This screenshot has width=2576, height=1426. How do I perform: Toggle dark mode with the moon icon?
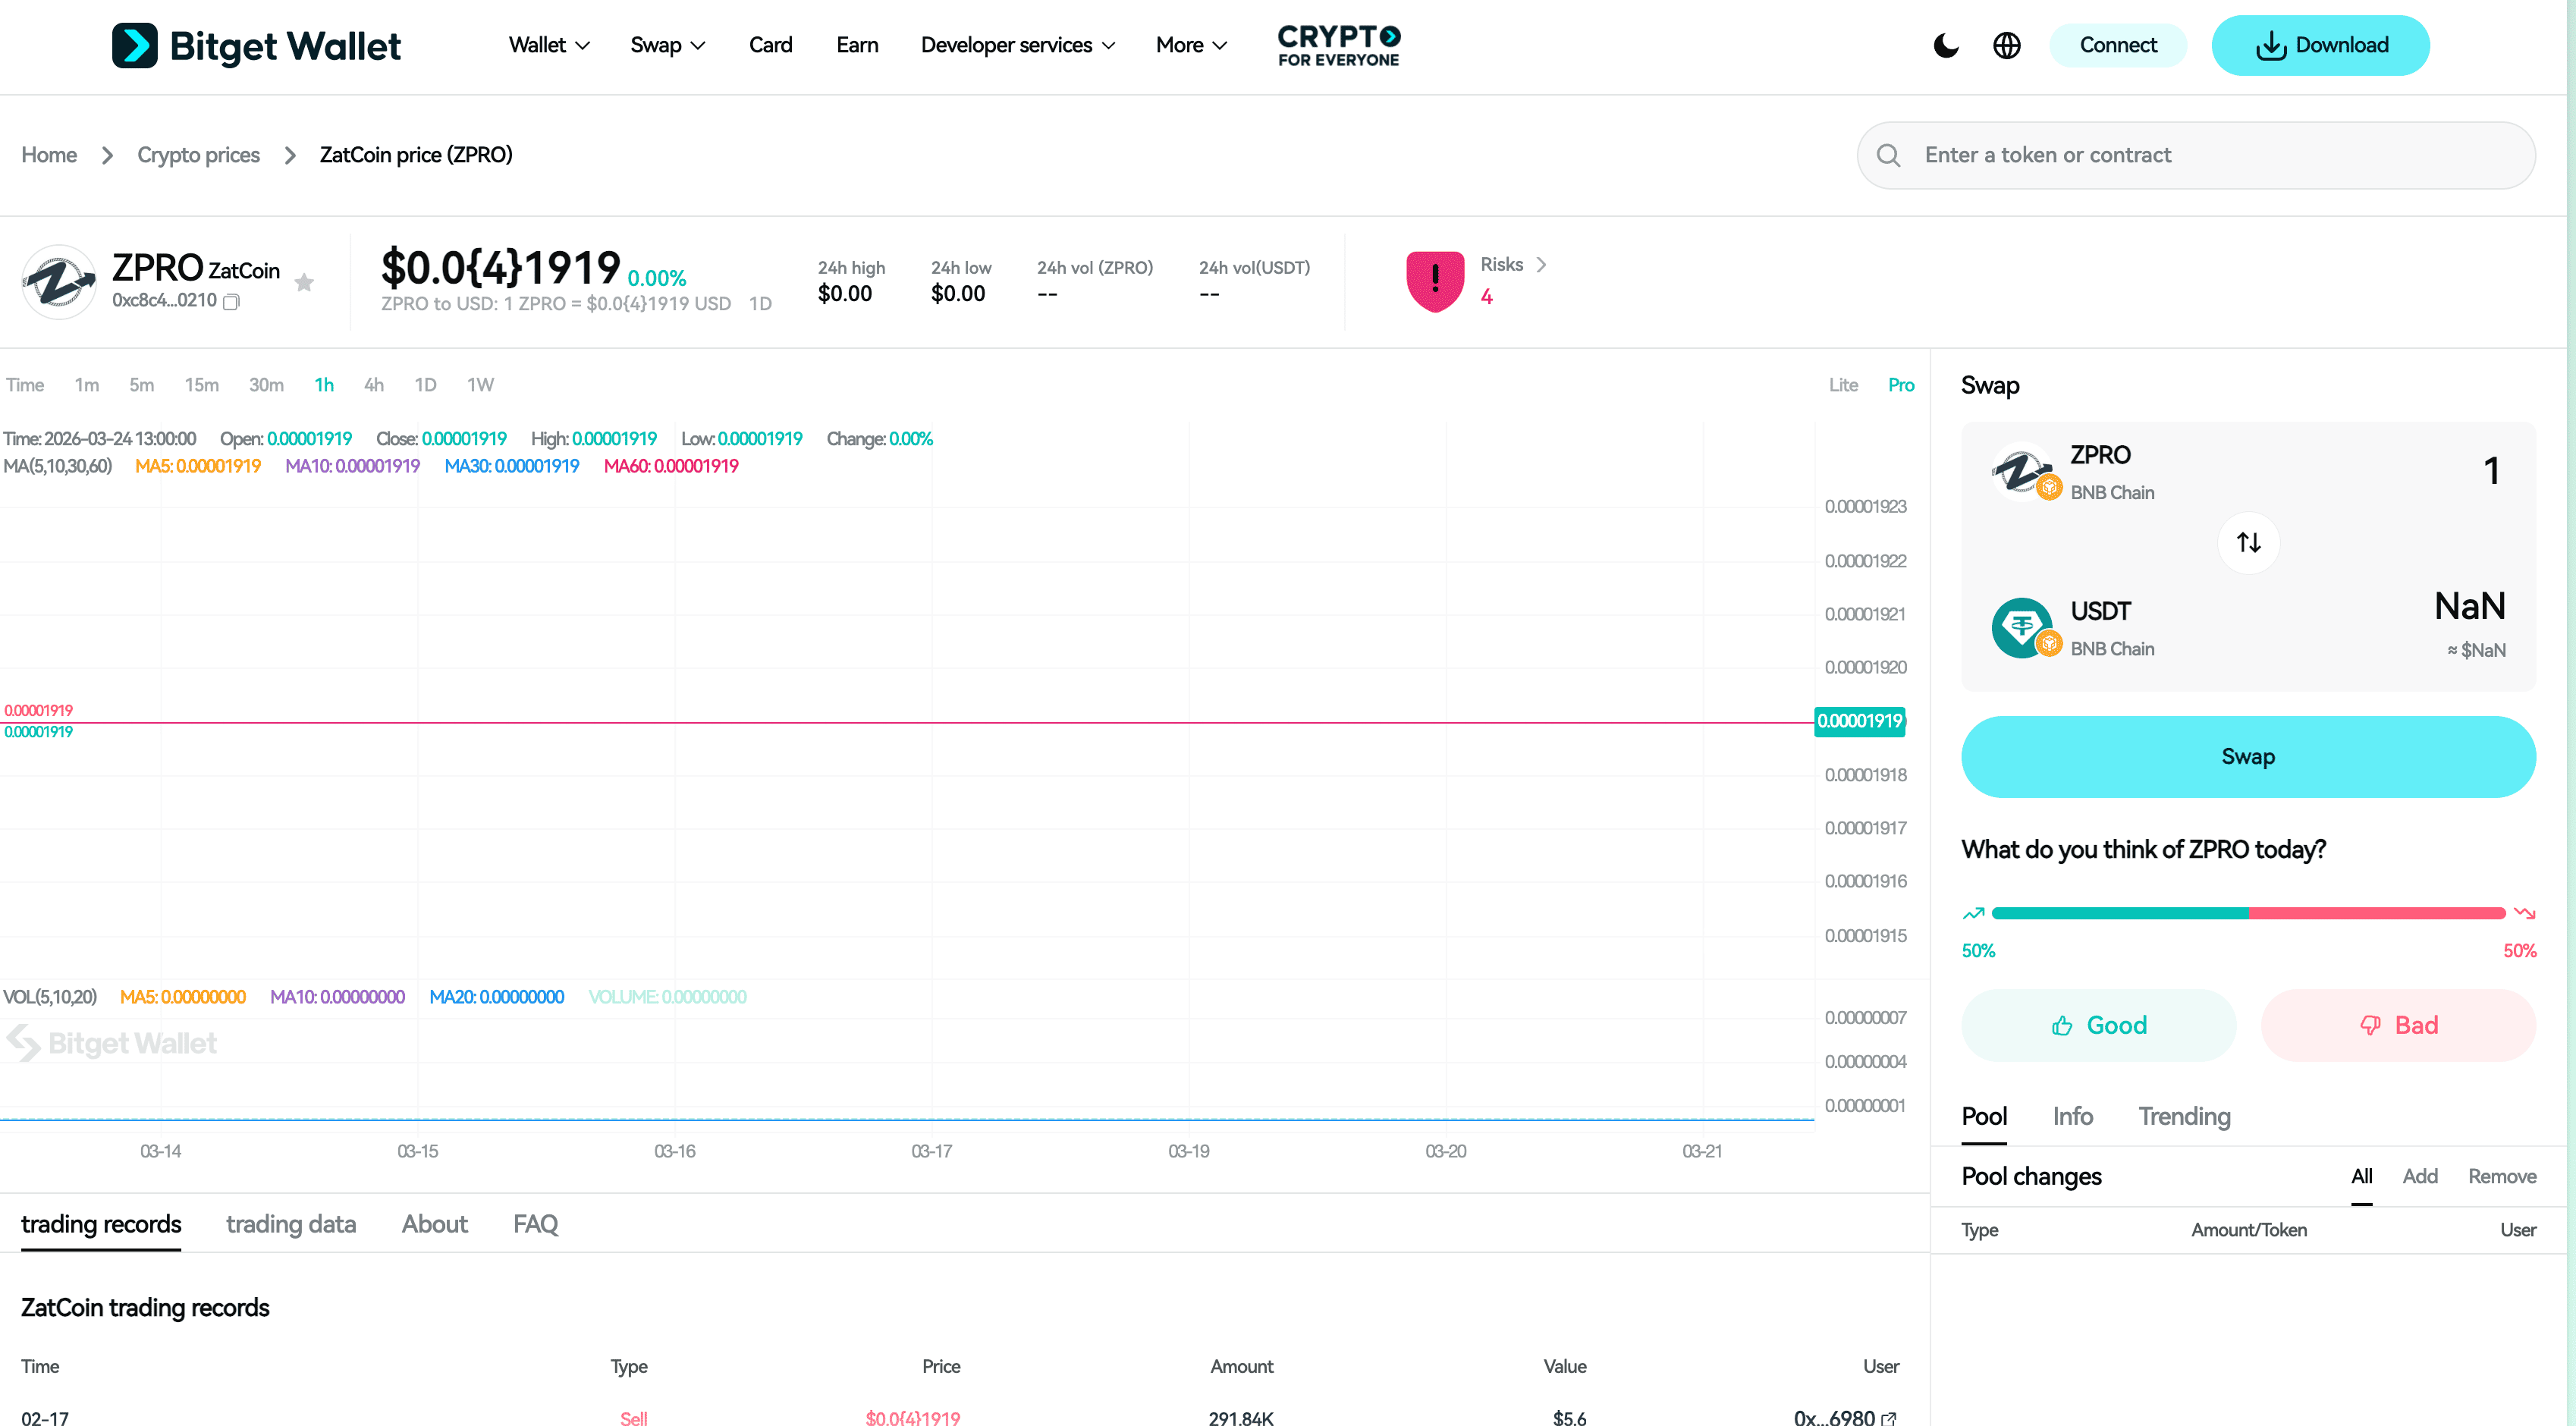pos(1945,45)
